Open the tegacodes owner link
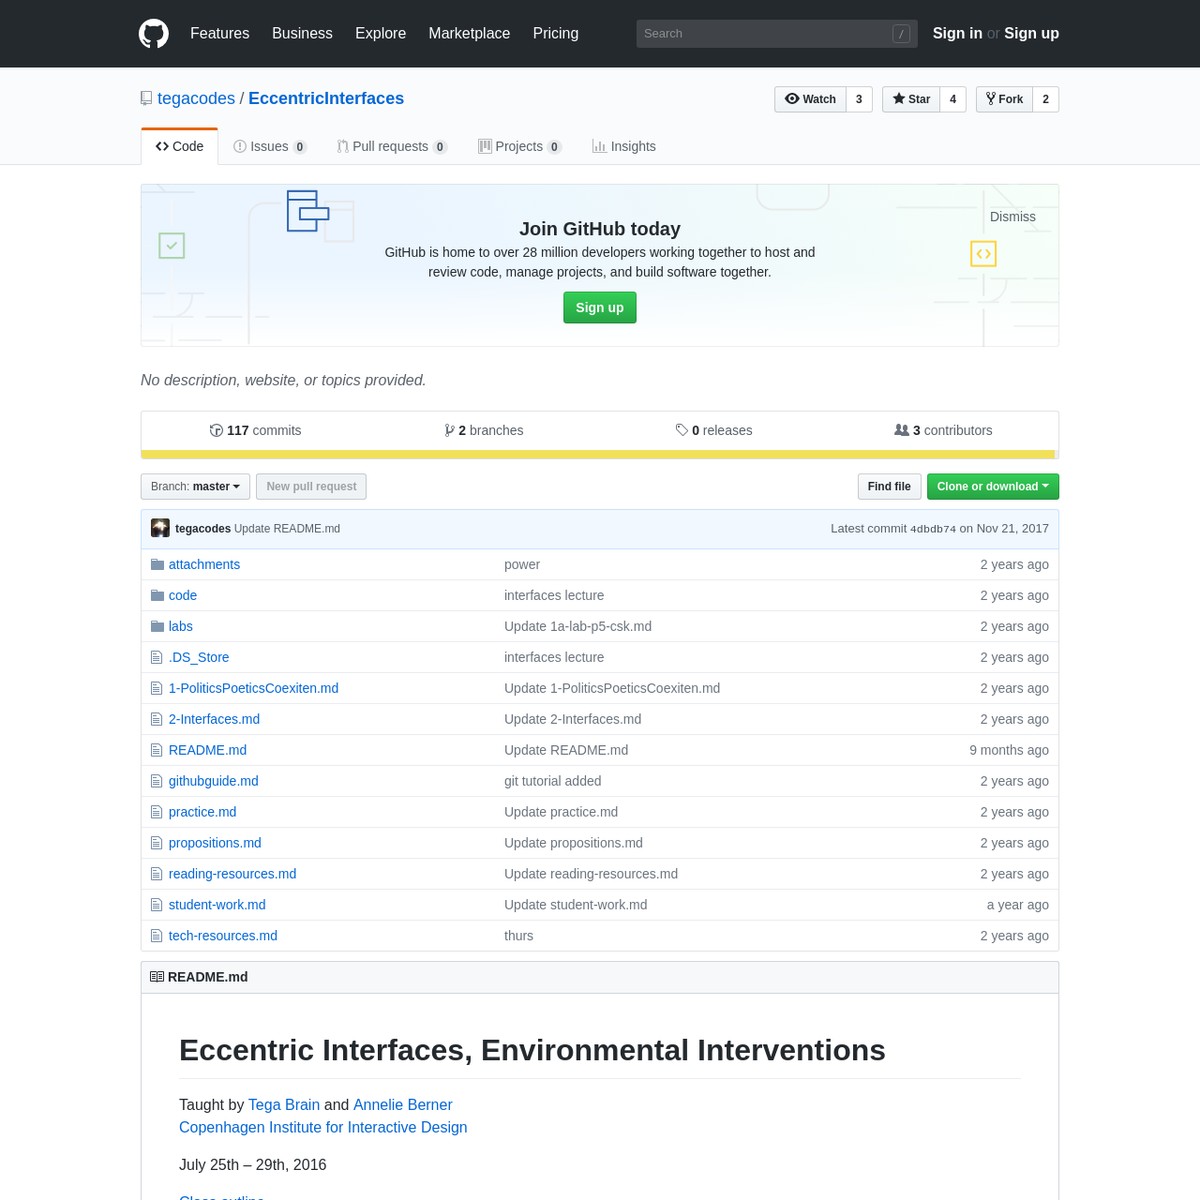Viewport: 1200px width, 1200px height. [196, 98]
